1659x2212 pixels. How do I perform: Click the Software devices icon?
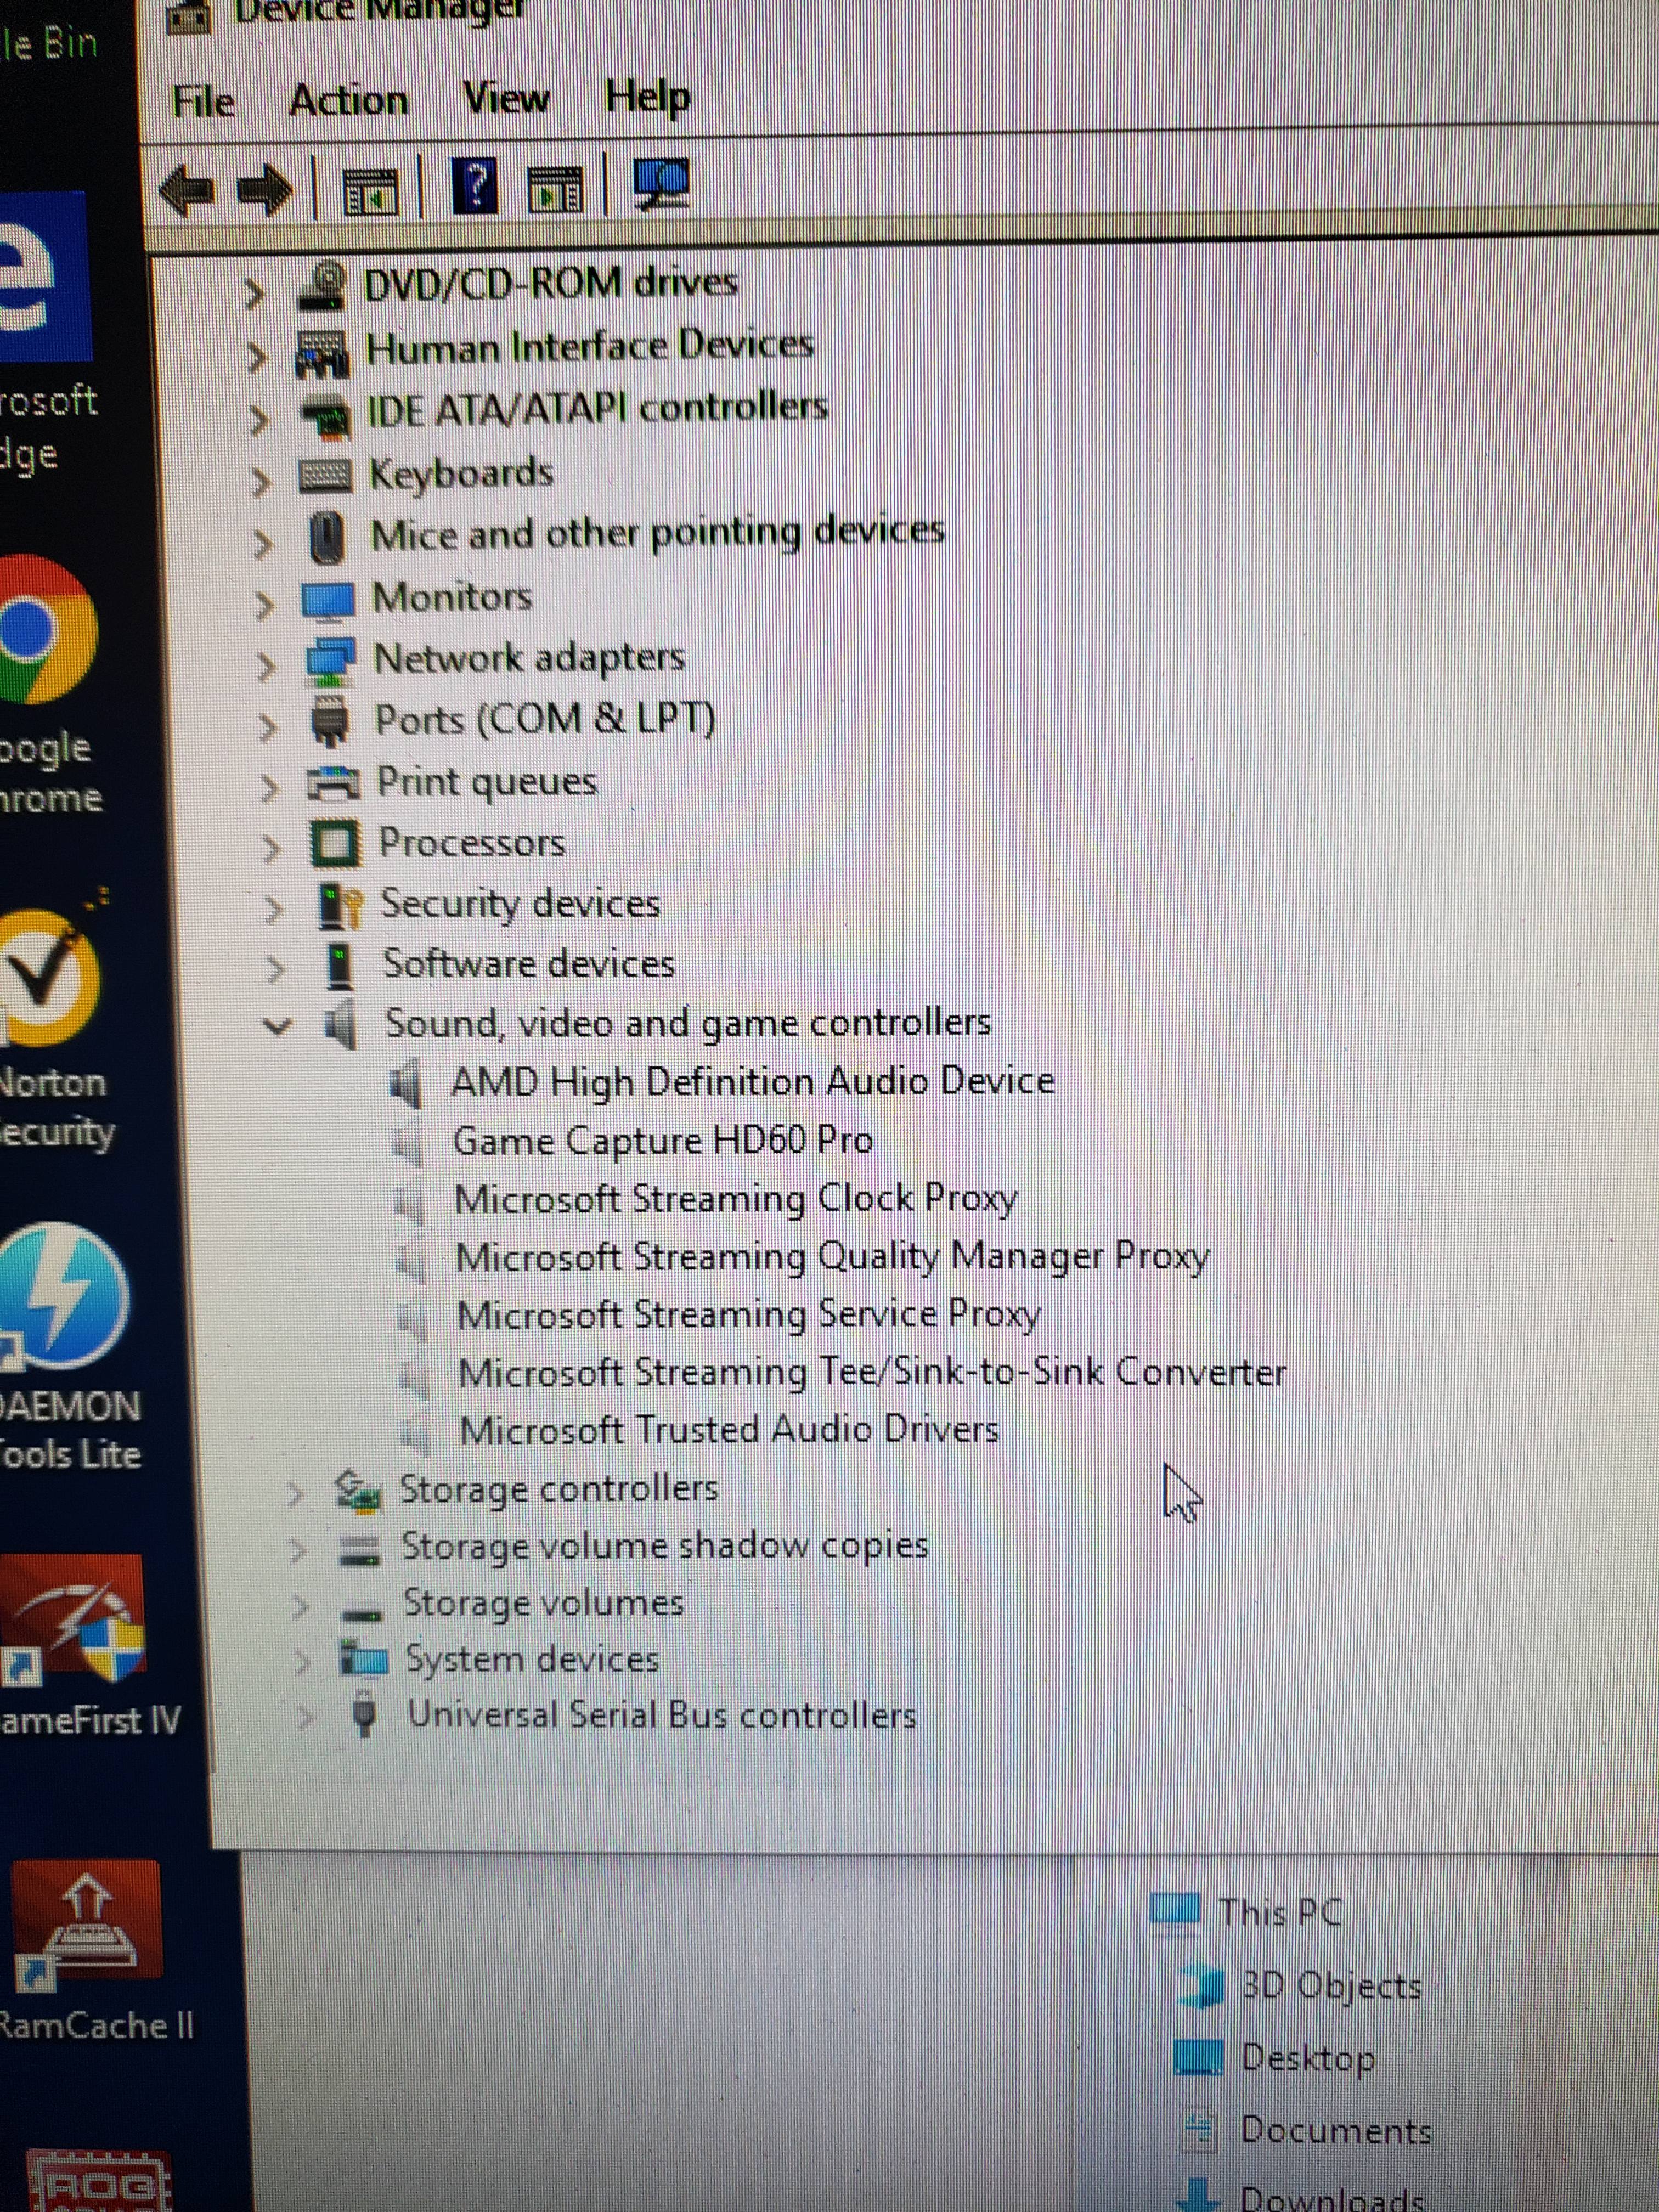[x=341, y=966]
